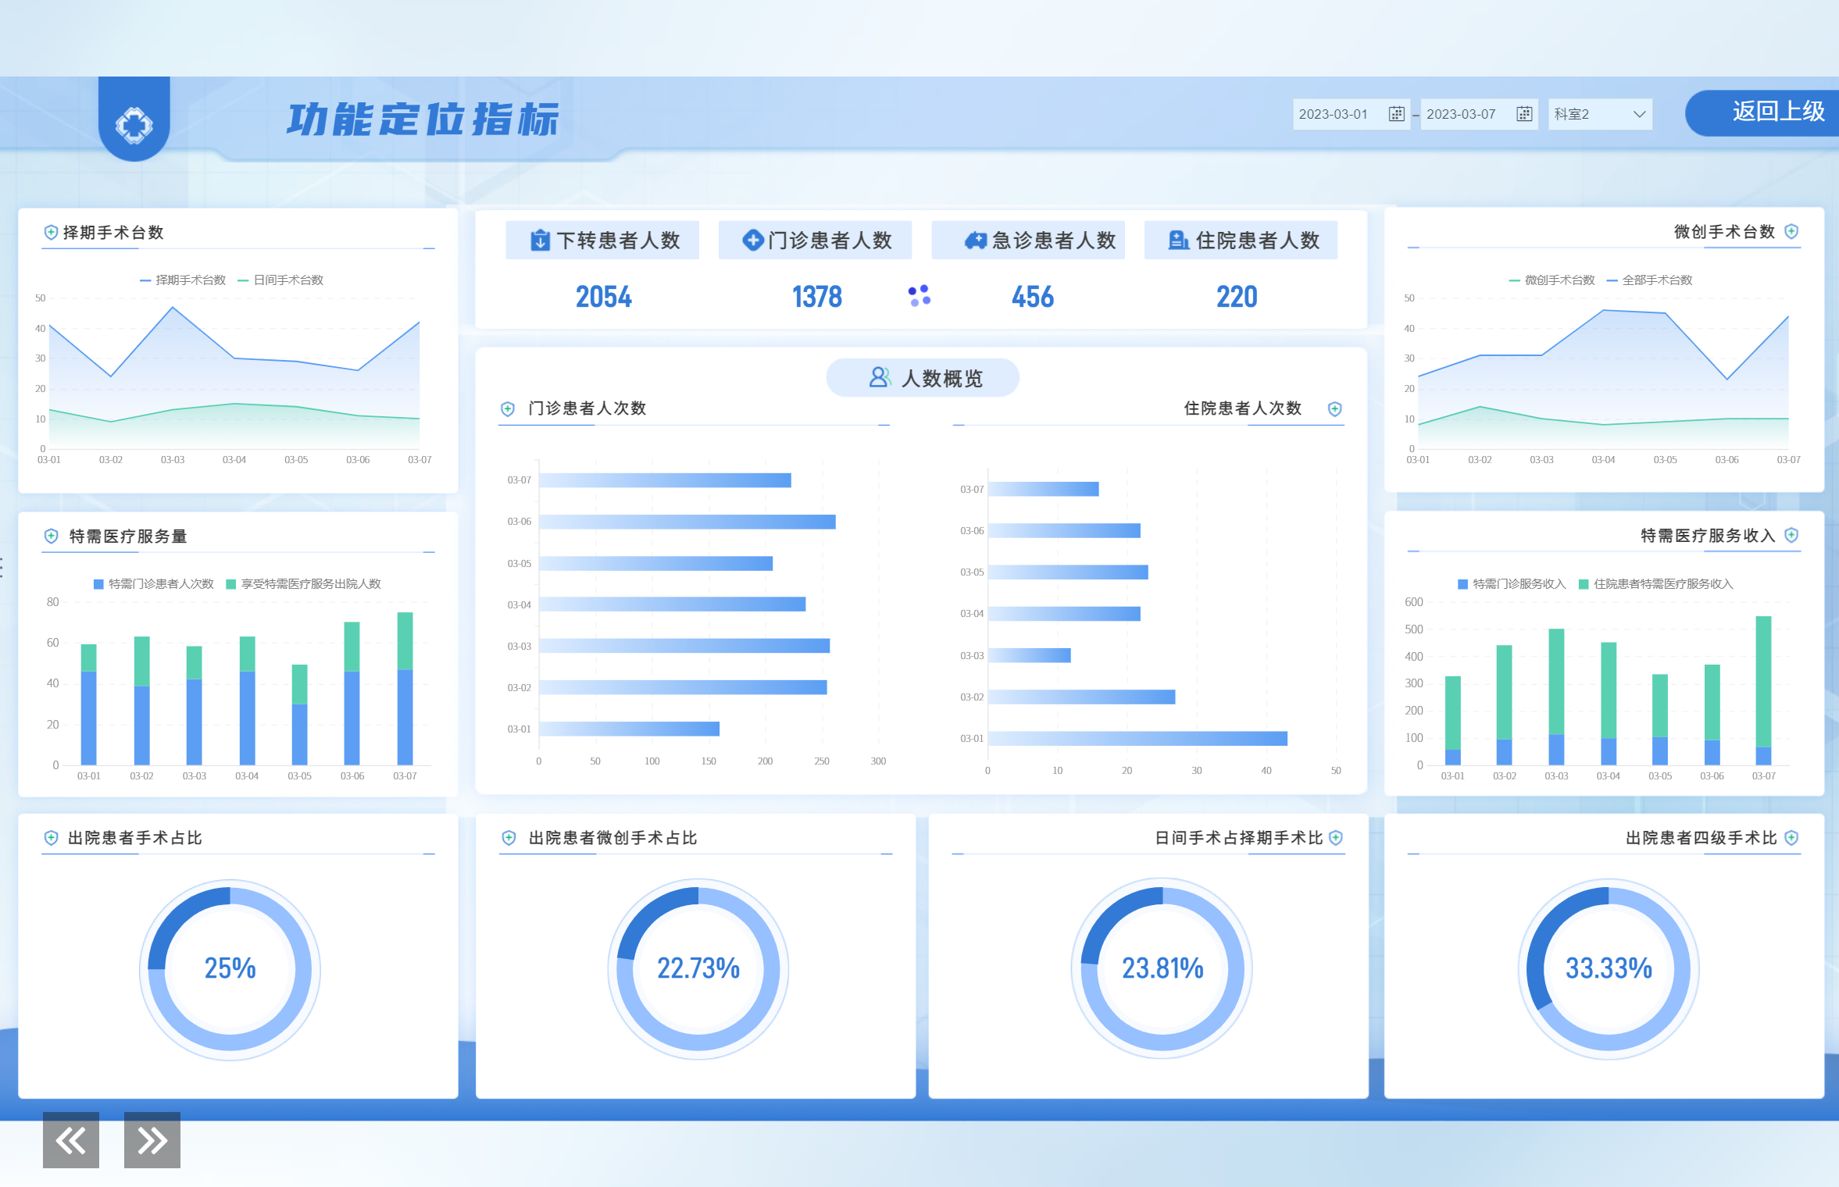Click the 23.81% donut chart
Screen dimensions: 1839x1187
point(1162,969)
